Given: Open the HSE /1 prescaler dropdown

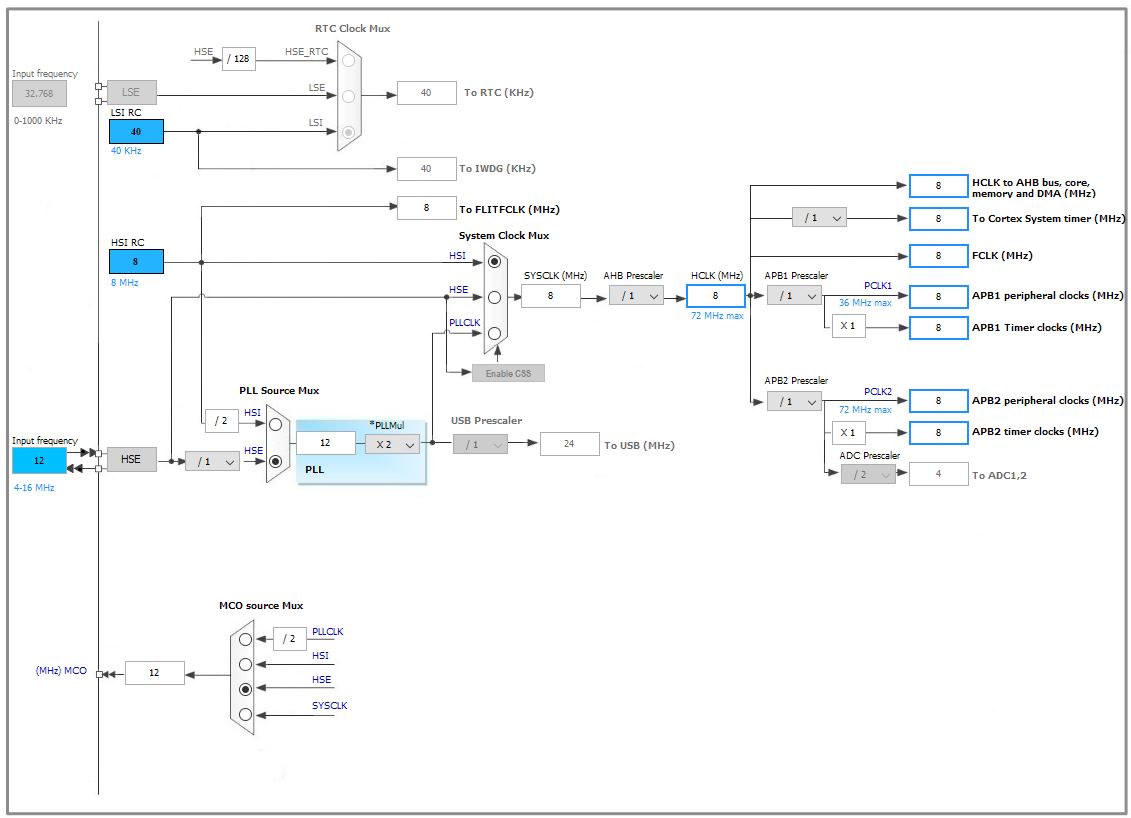Looking at the screenshot, I should 212,461.
